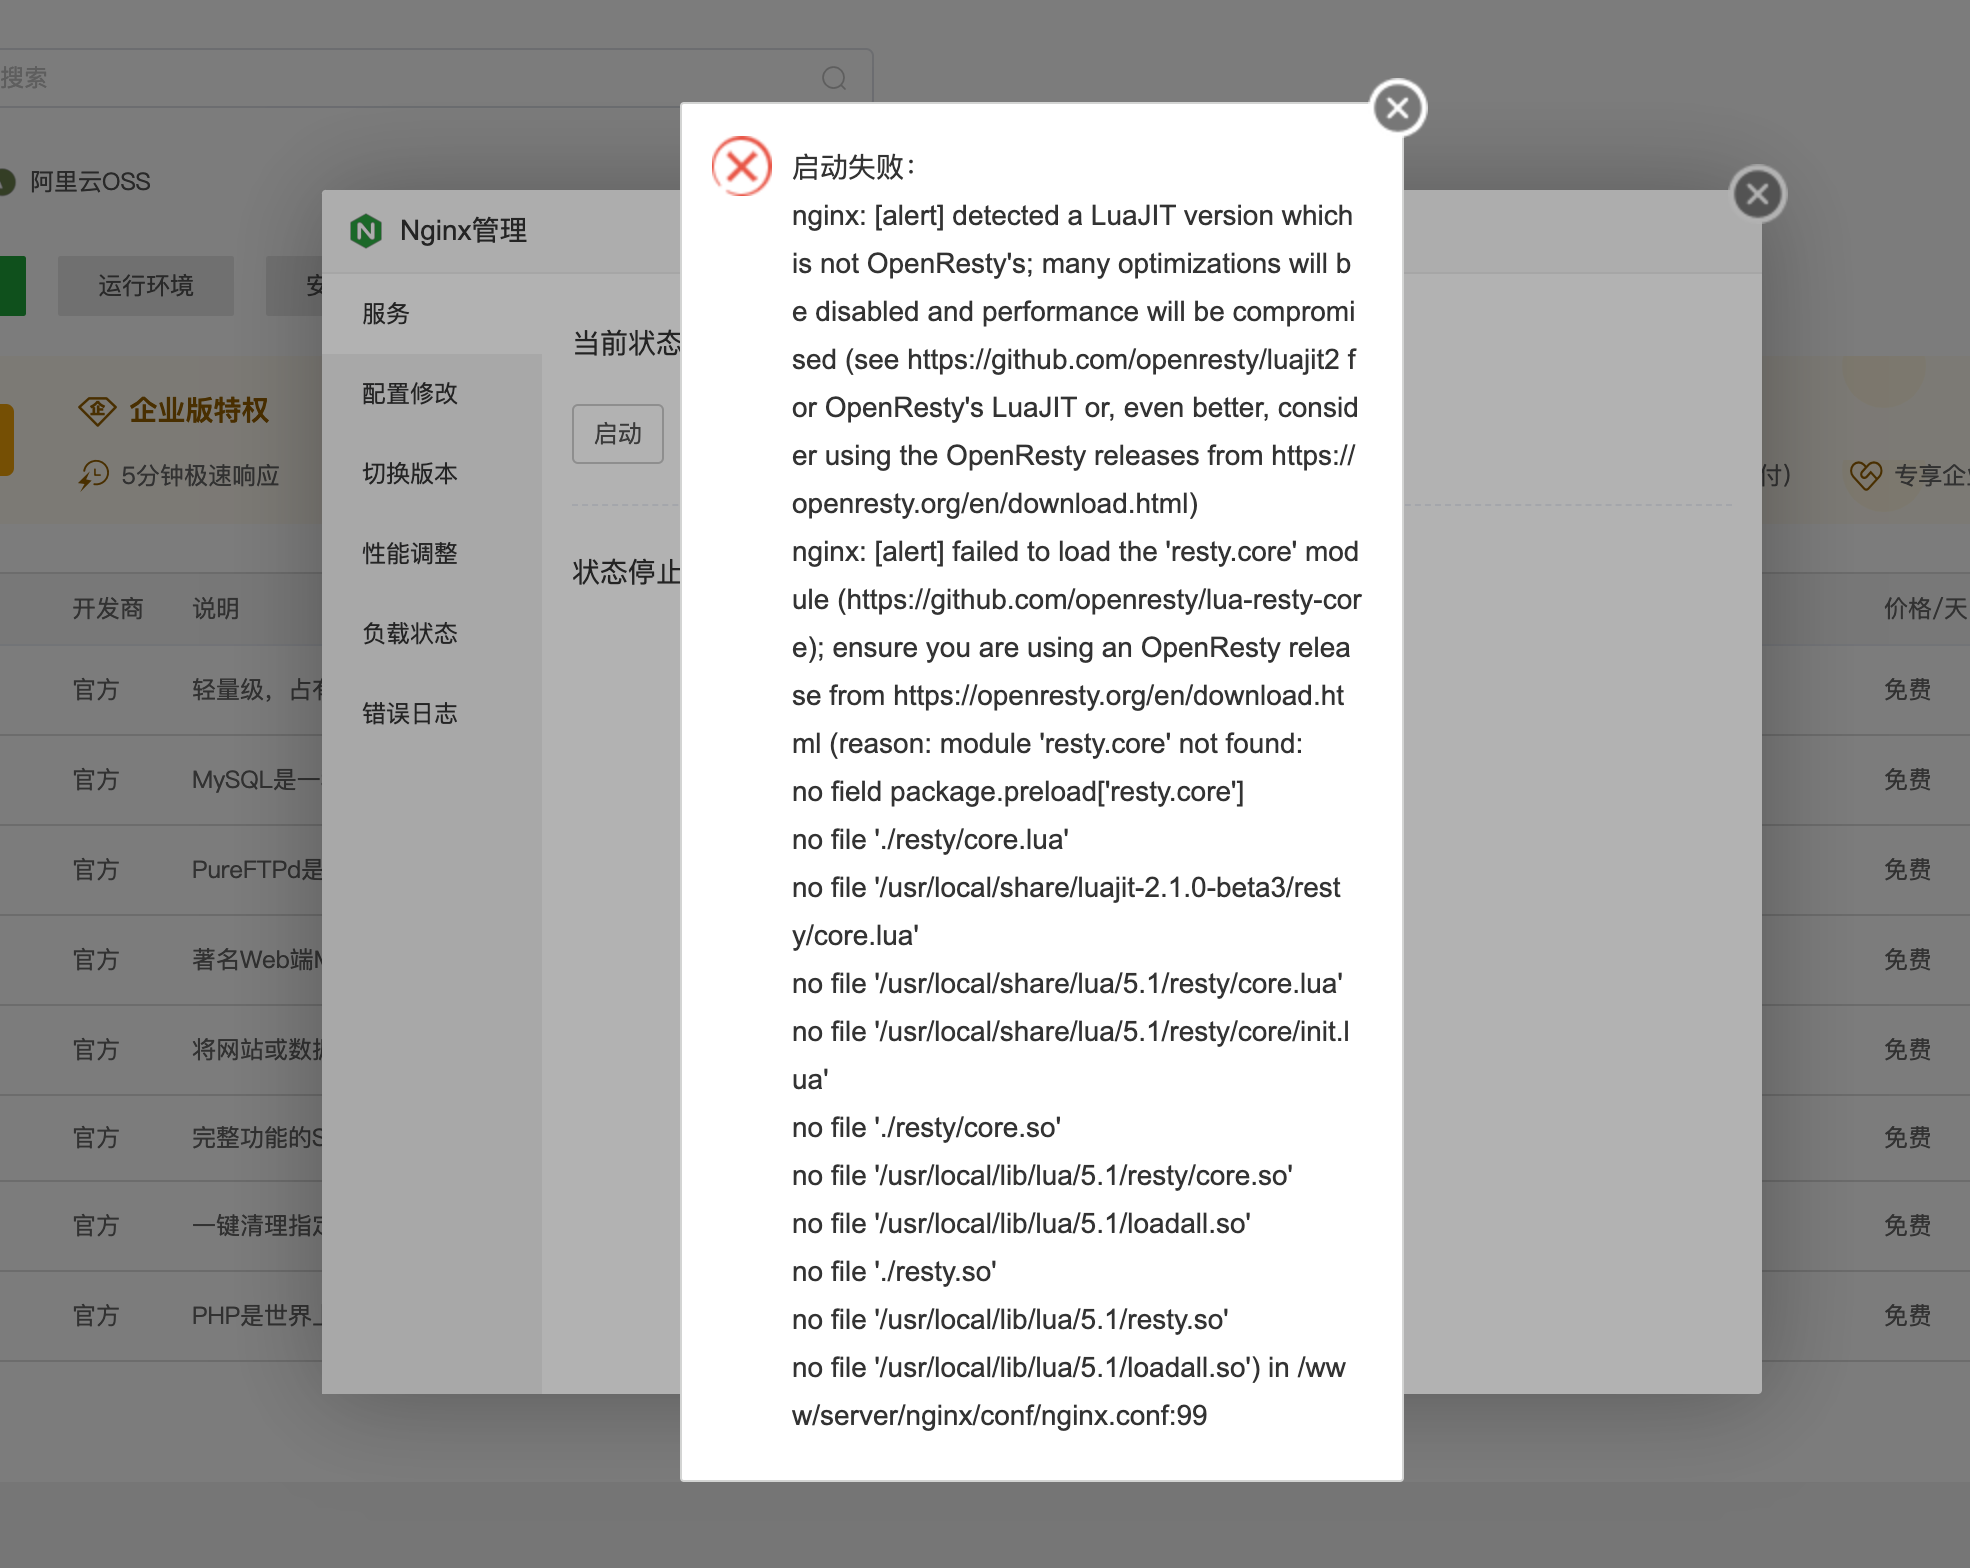Open the 服务 tab in Nginx管理
Viewport: 1970px width, 1568px height.
(432, 314)
